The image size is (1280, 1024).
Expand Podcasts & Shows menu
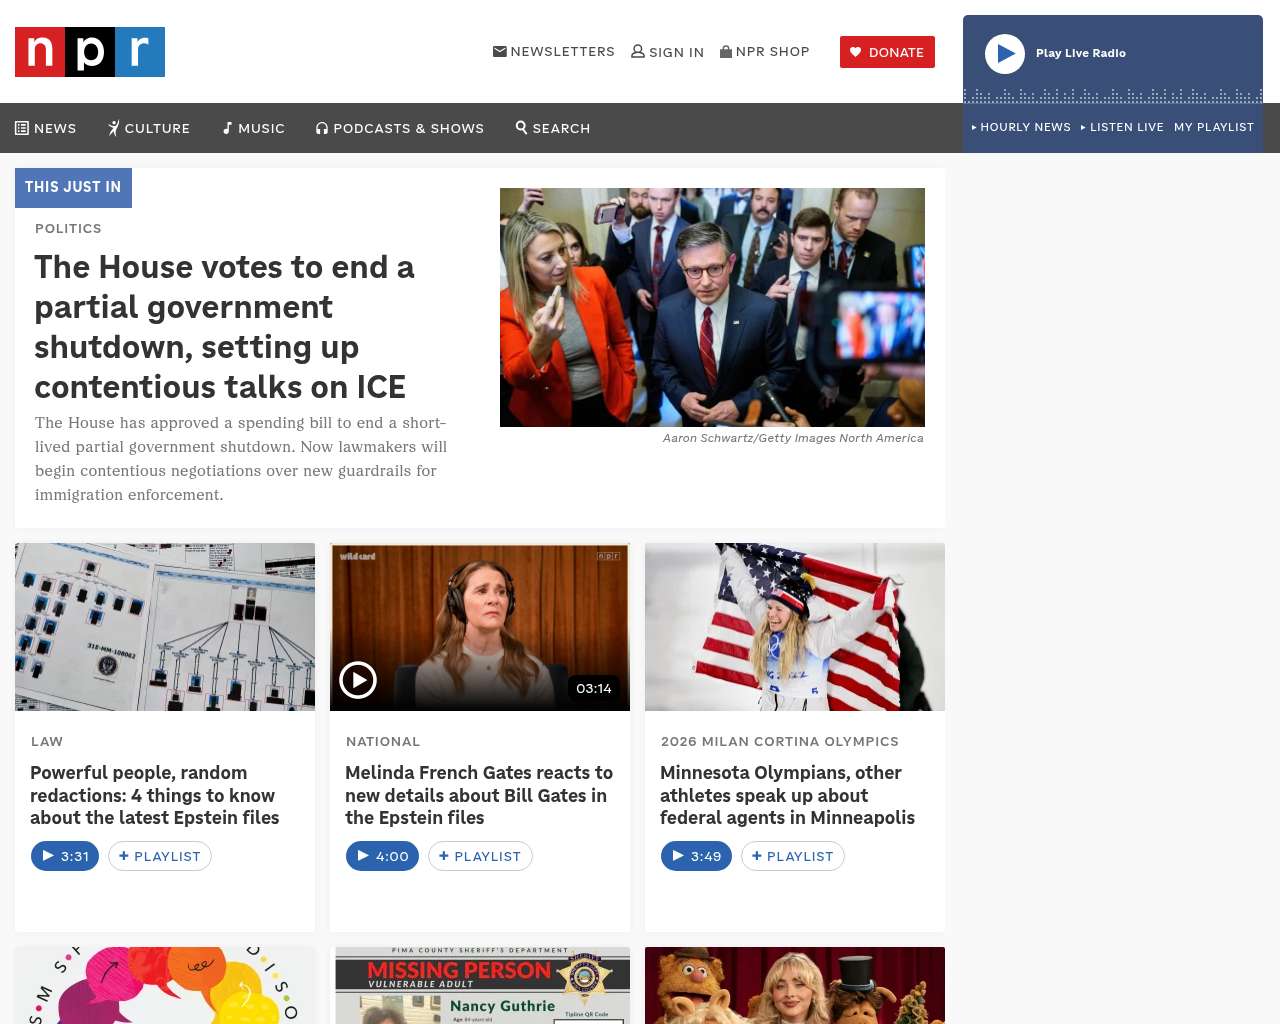click(400, 128)
